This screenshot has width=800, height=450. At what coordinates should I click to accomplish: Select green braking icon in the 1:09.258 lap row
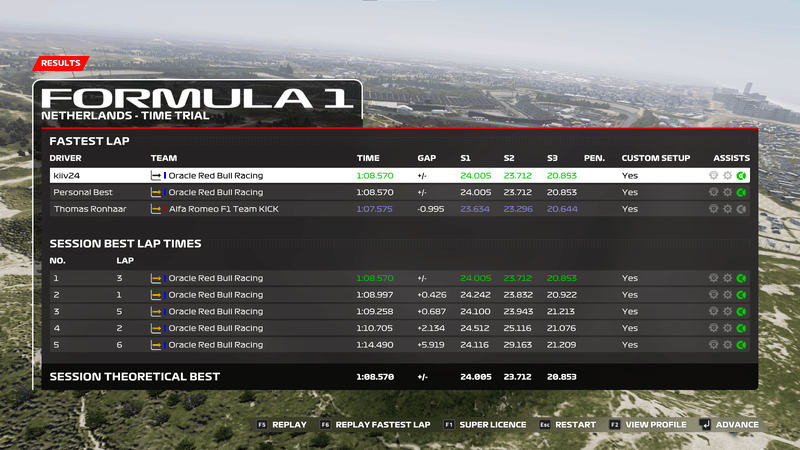click(741, 311)
